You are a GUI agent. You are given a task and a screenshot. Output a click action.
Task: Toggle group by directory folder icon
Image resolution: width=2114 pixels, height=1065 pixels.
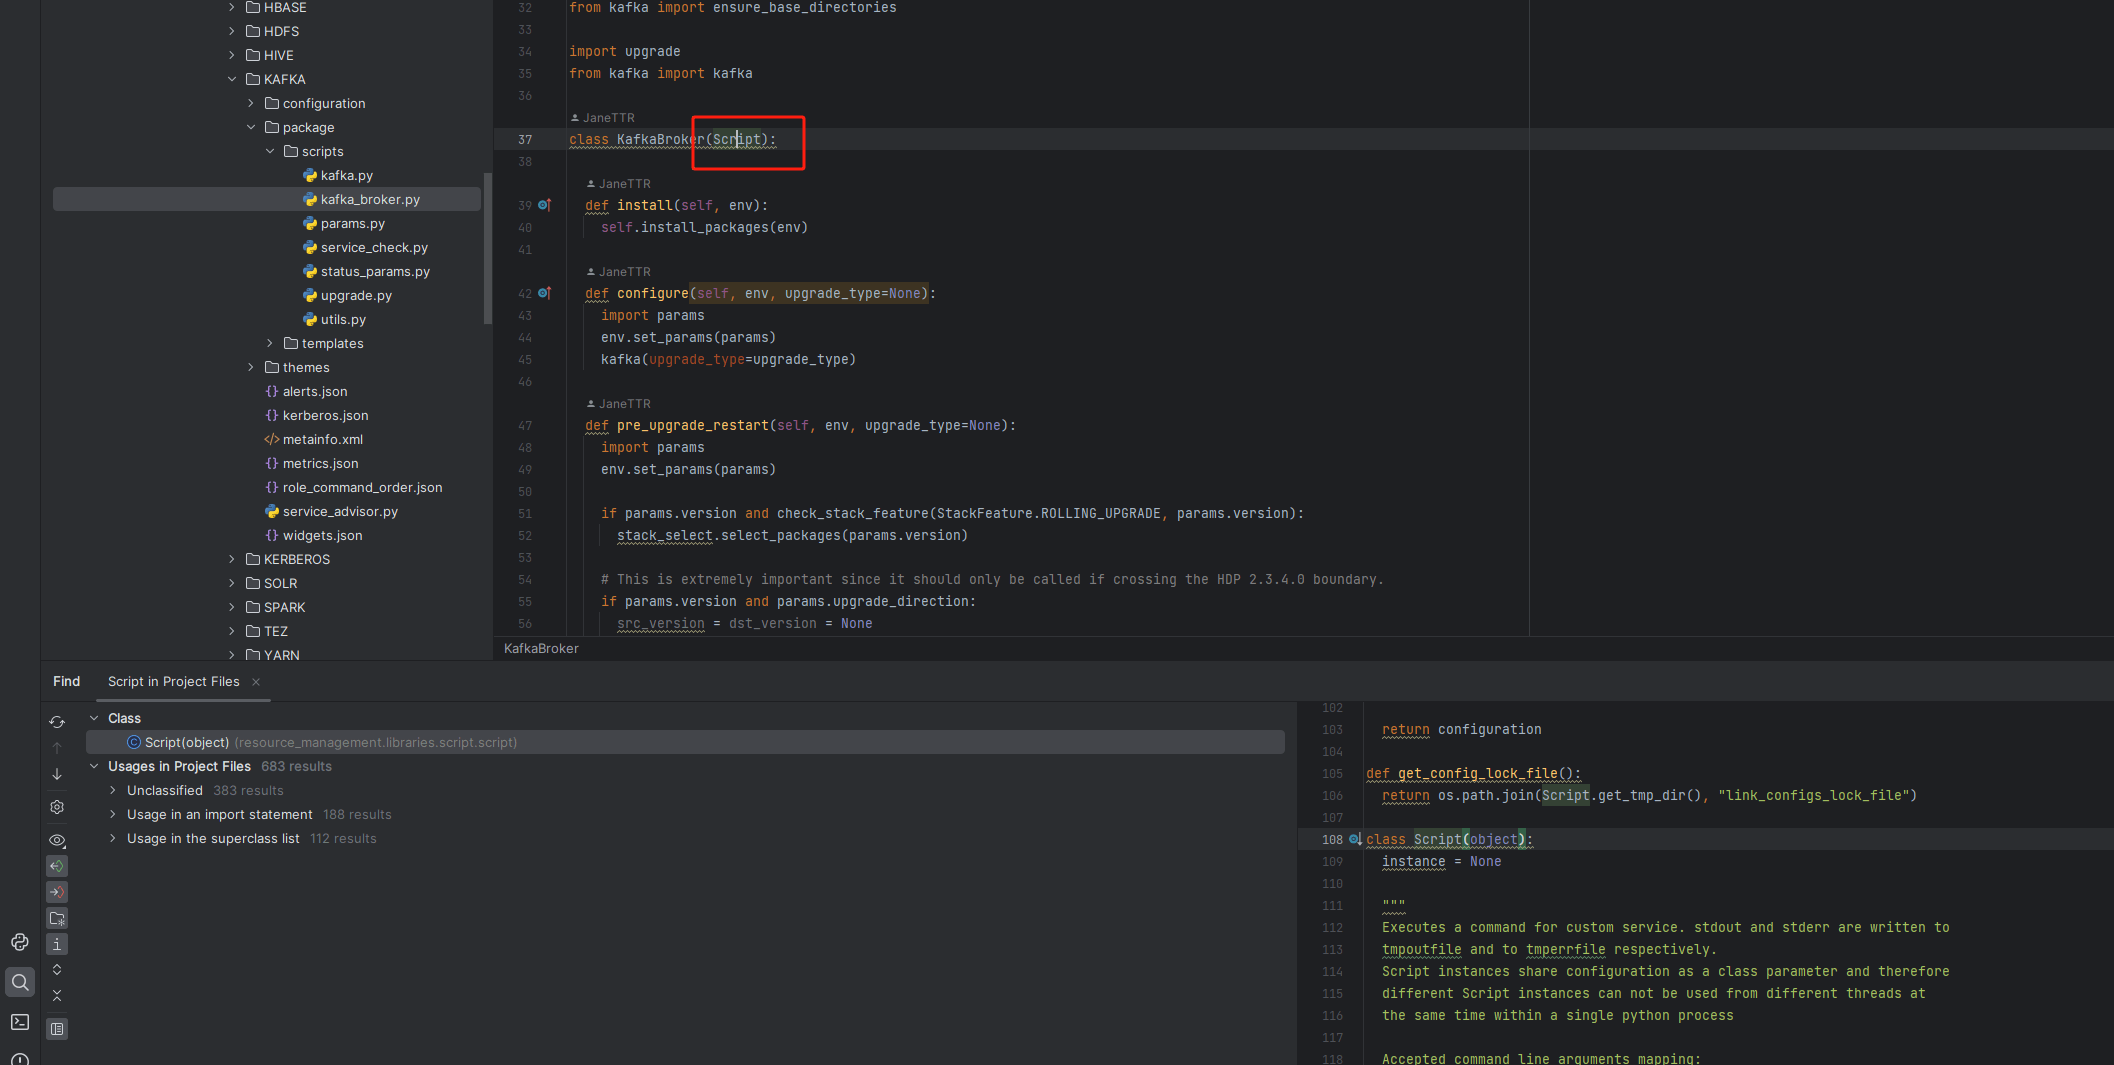57,918
